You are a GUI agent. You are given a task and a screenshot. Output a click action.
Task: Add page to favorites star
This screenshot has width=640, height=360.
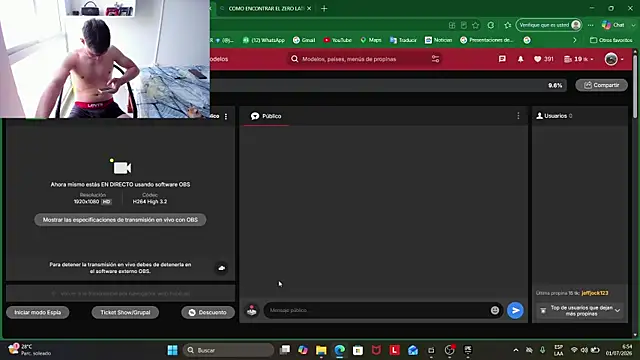[476, 25]
